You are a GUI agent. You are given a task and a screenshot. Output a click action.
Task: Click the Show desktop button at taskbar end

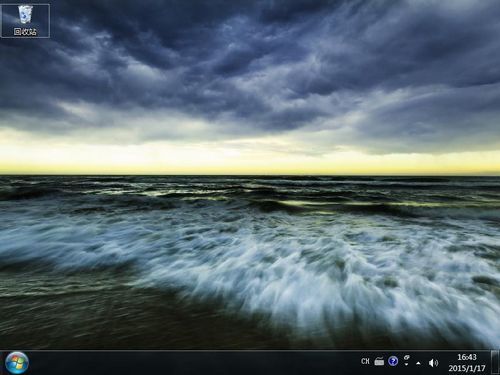point(495,363)
